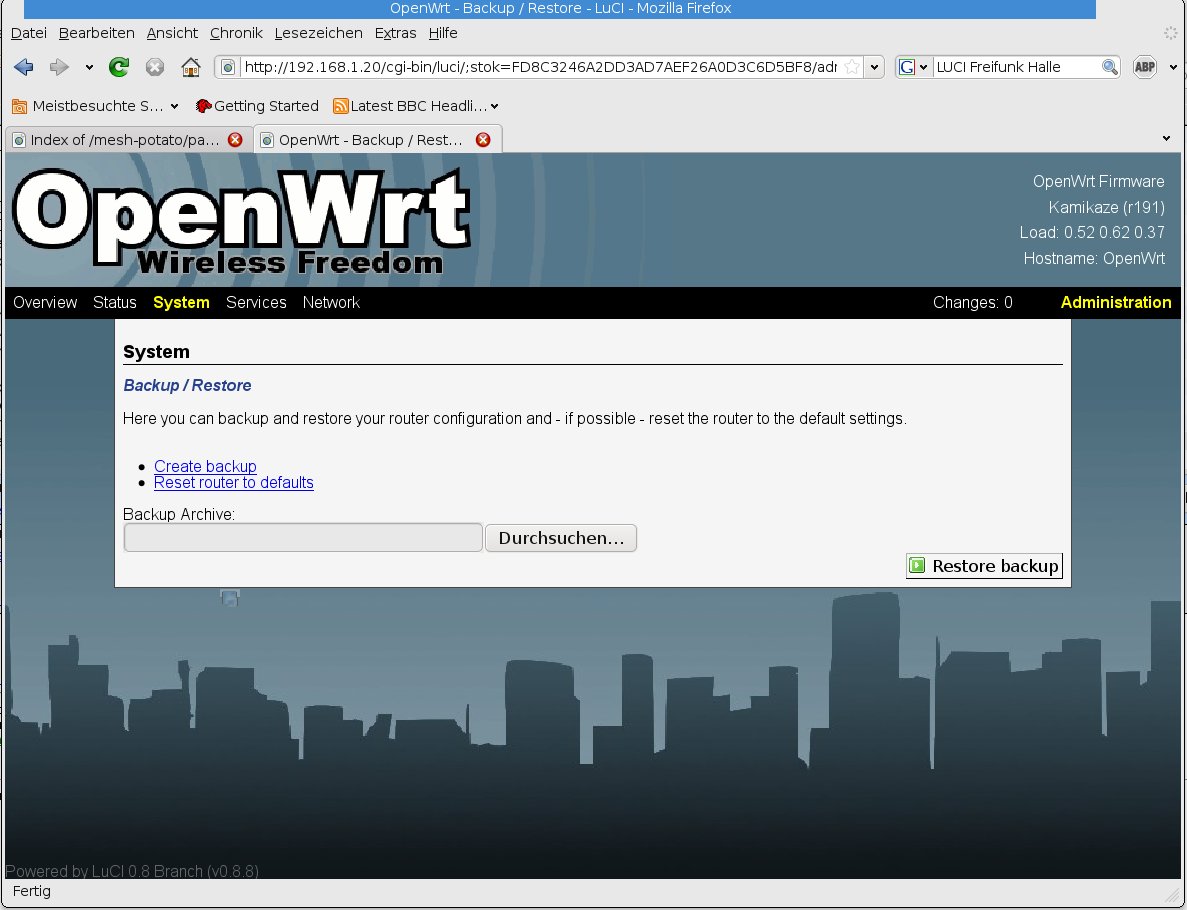Click Changes: 0 indicator
The height and width of the screenshot is (910, 1187).
point(972,303)
